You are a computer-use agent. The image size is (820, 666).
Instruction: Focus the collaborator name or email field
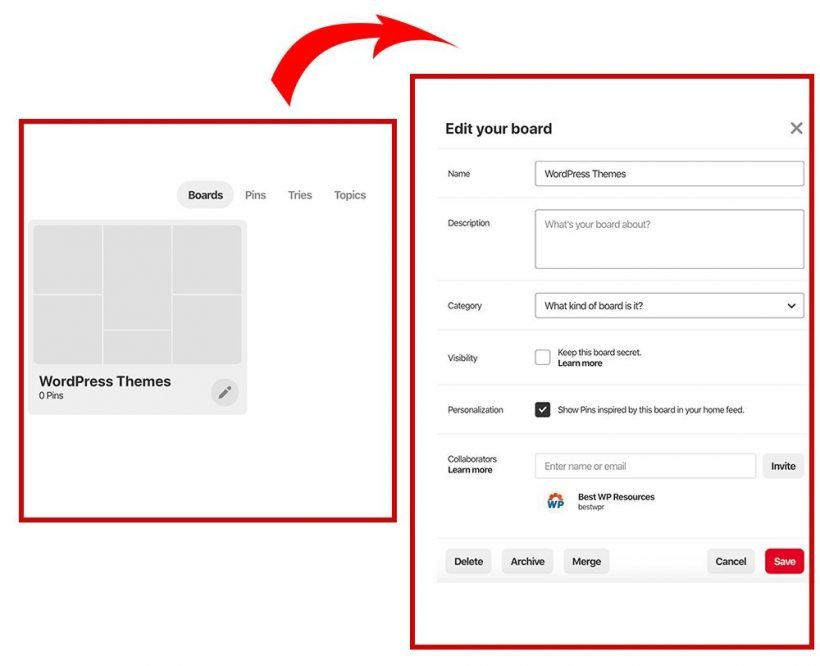645,466
